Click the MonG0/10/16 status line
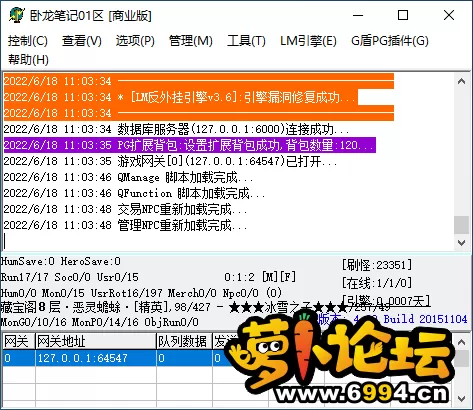The height and width of the screenshot is (410, 473). (x=100, y=322)
